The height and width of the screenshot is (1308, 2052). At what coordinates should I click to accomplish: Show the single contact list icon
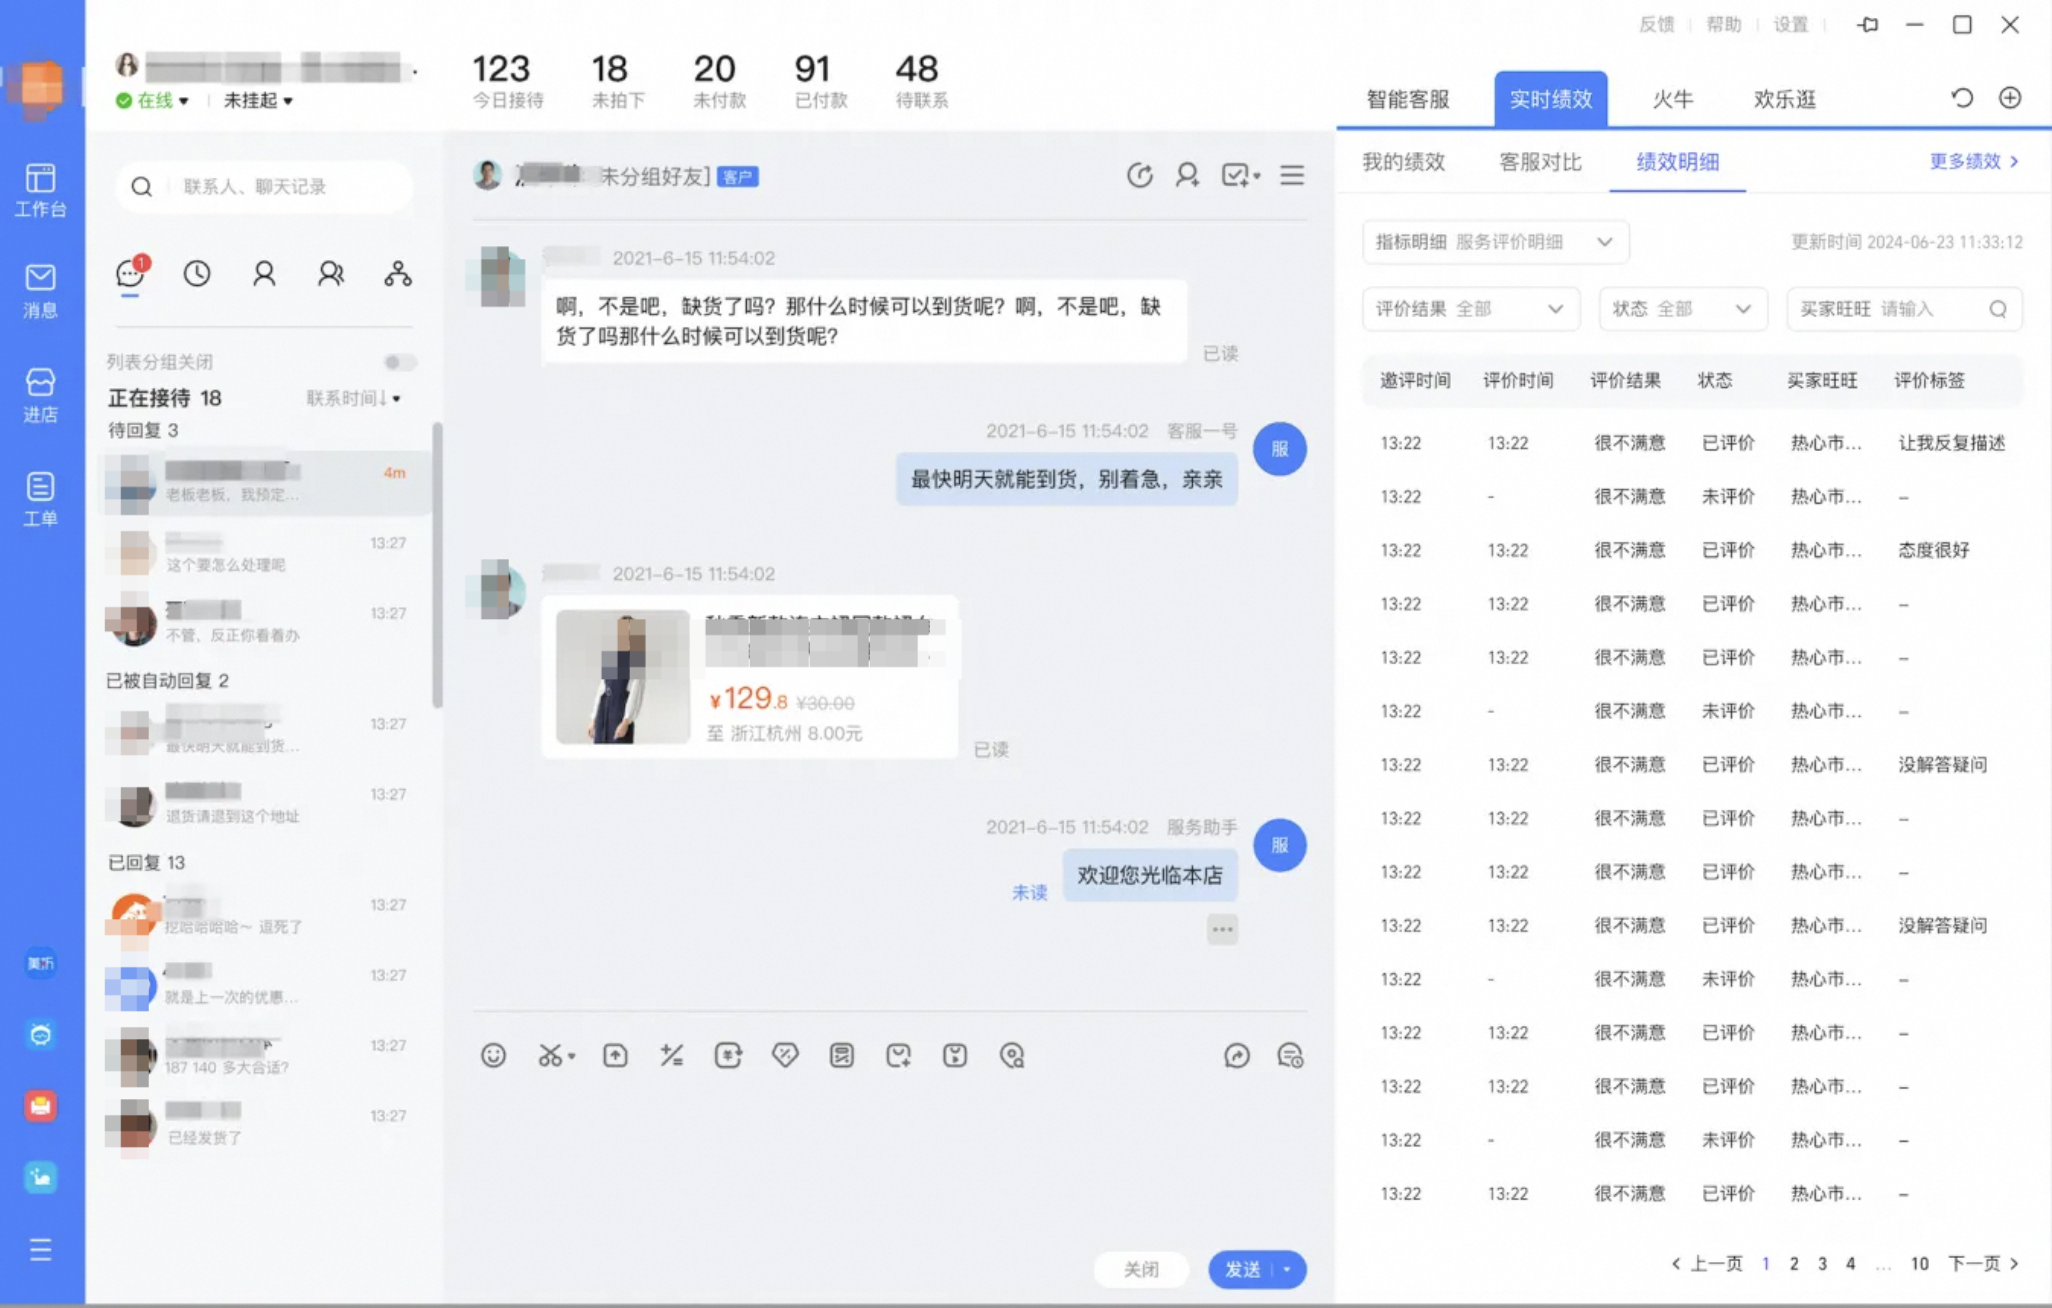[264, 273]
